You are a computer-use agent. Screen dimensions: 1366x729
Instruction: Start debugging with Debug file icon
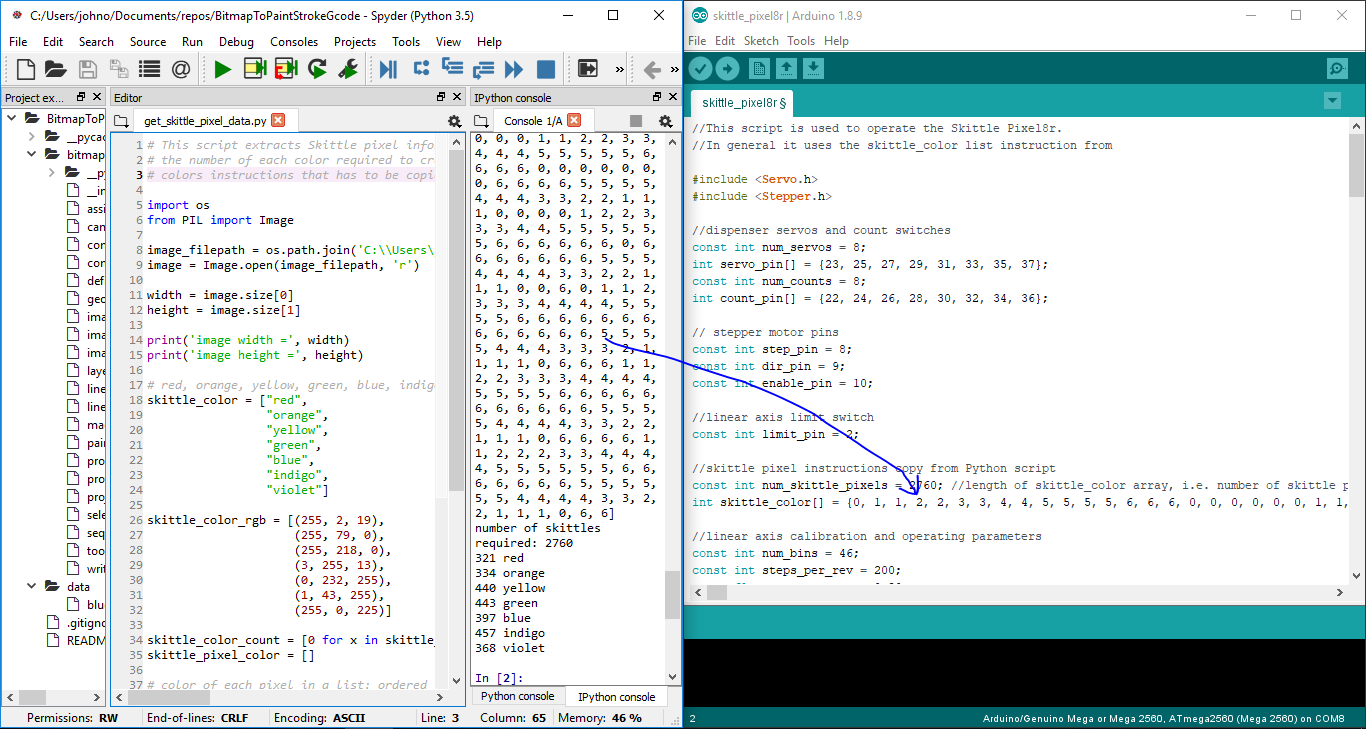388,69
